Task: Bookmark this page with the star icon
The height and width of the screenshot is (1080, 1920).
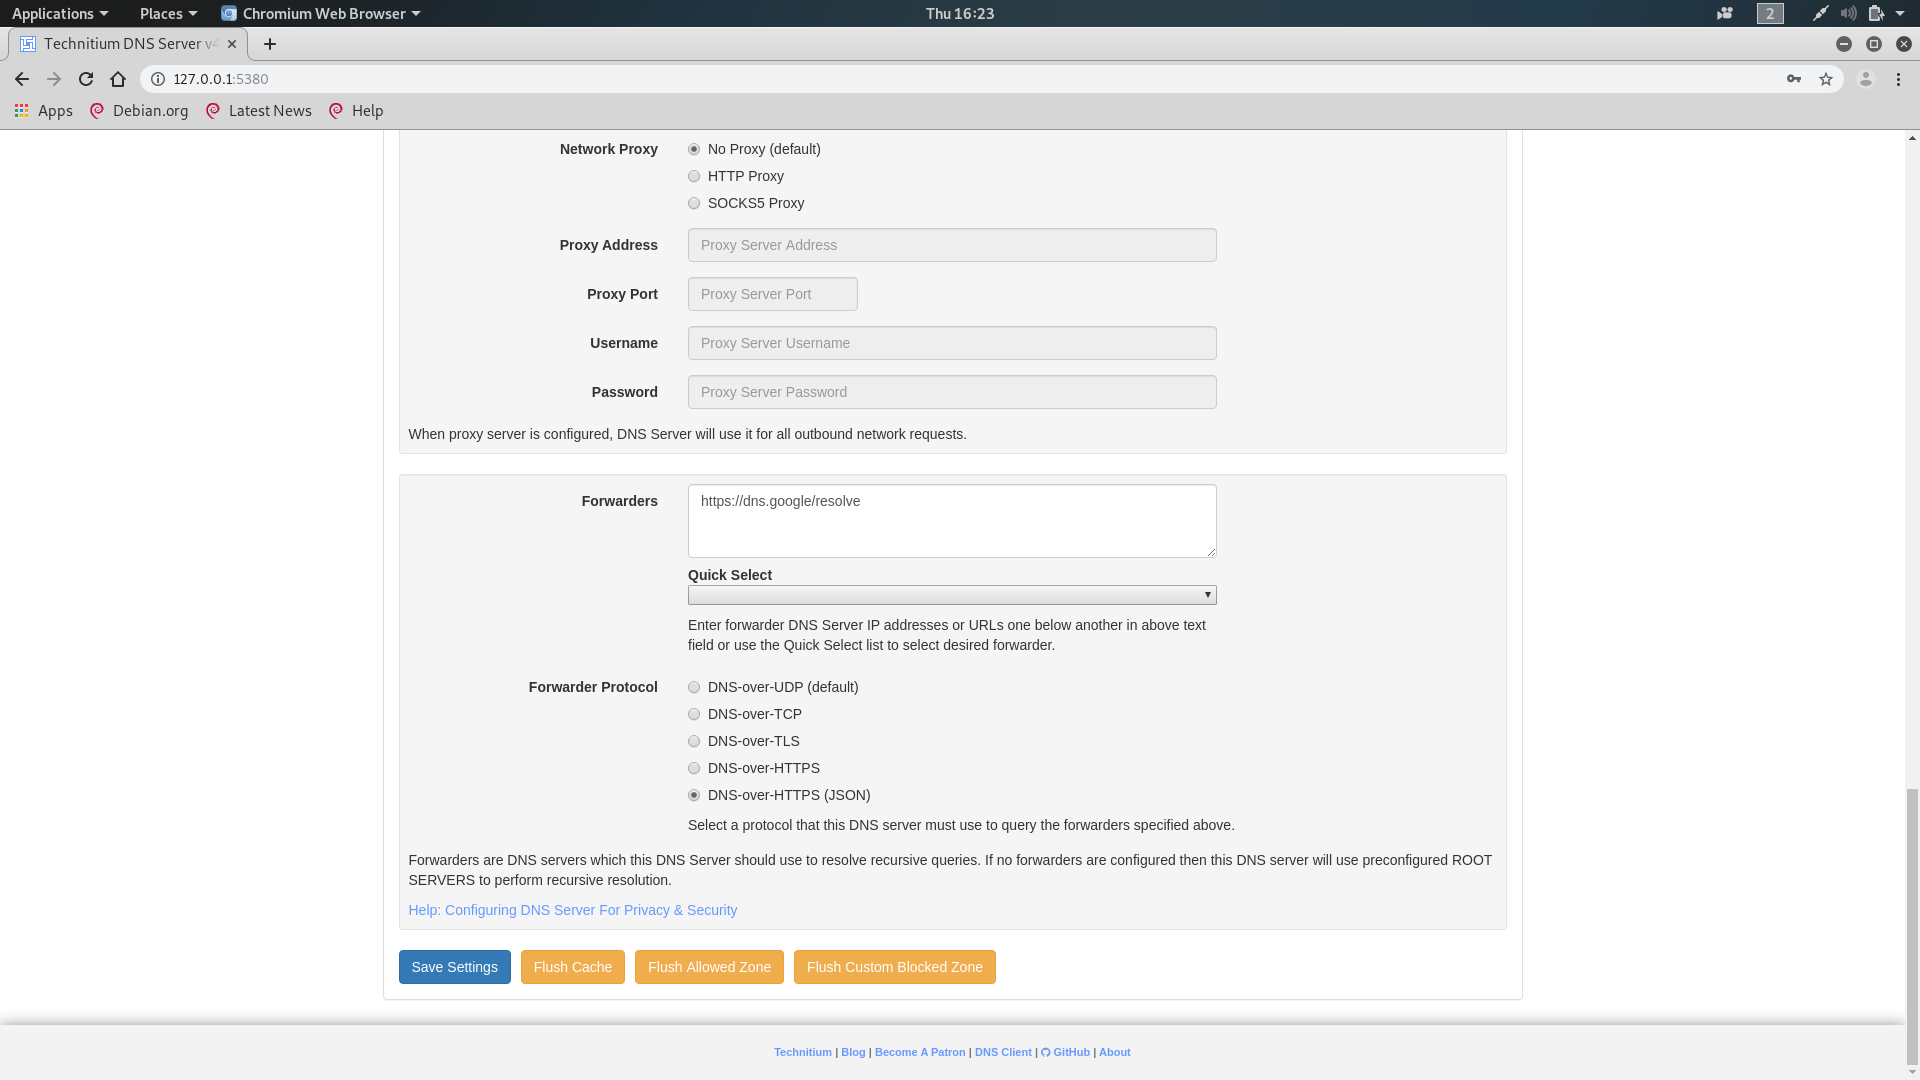Action: point(1827,78)
